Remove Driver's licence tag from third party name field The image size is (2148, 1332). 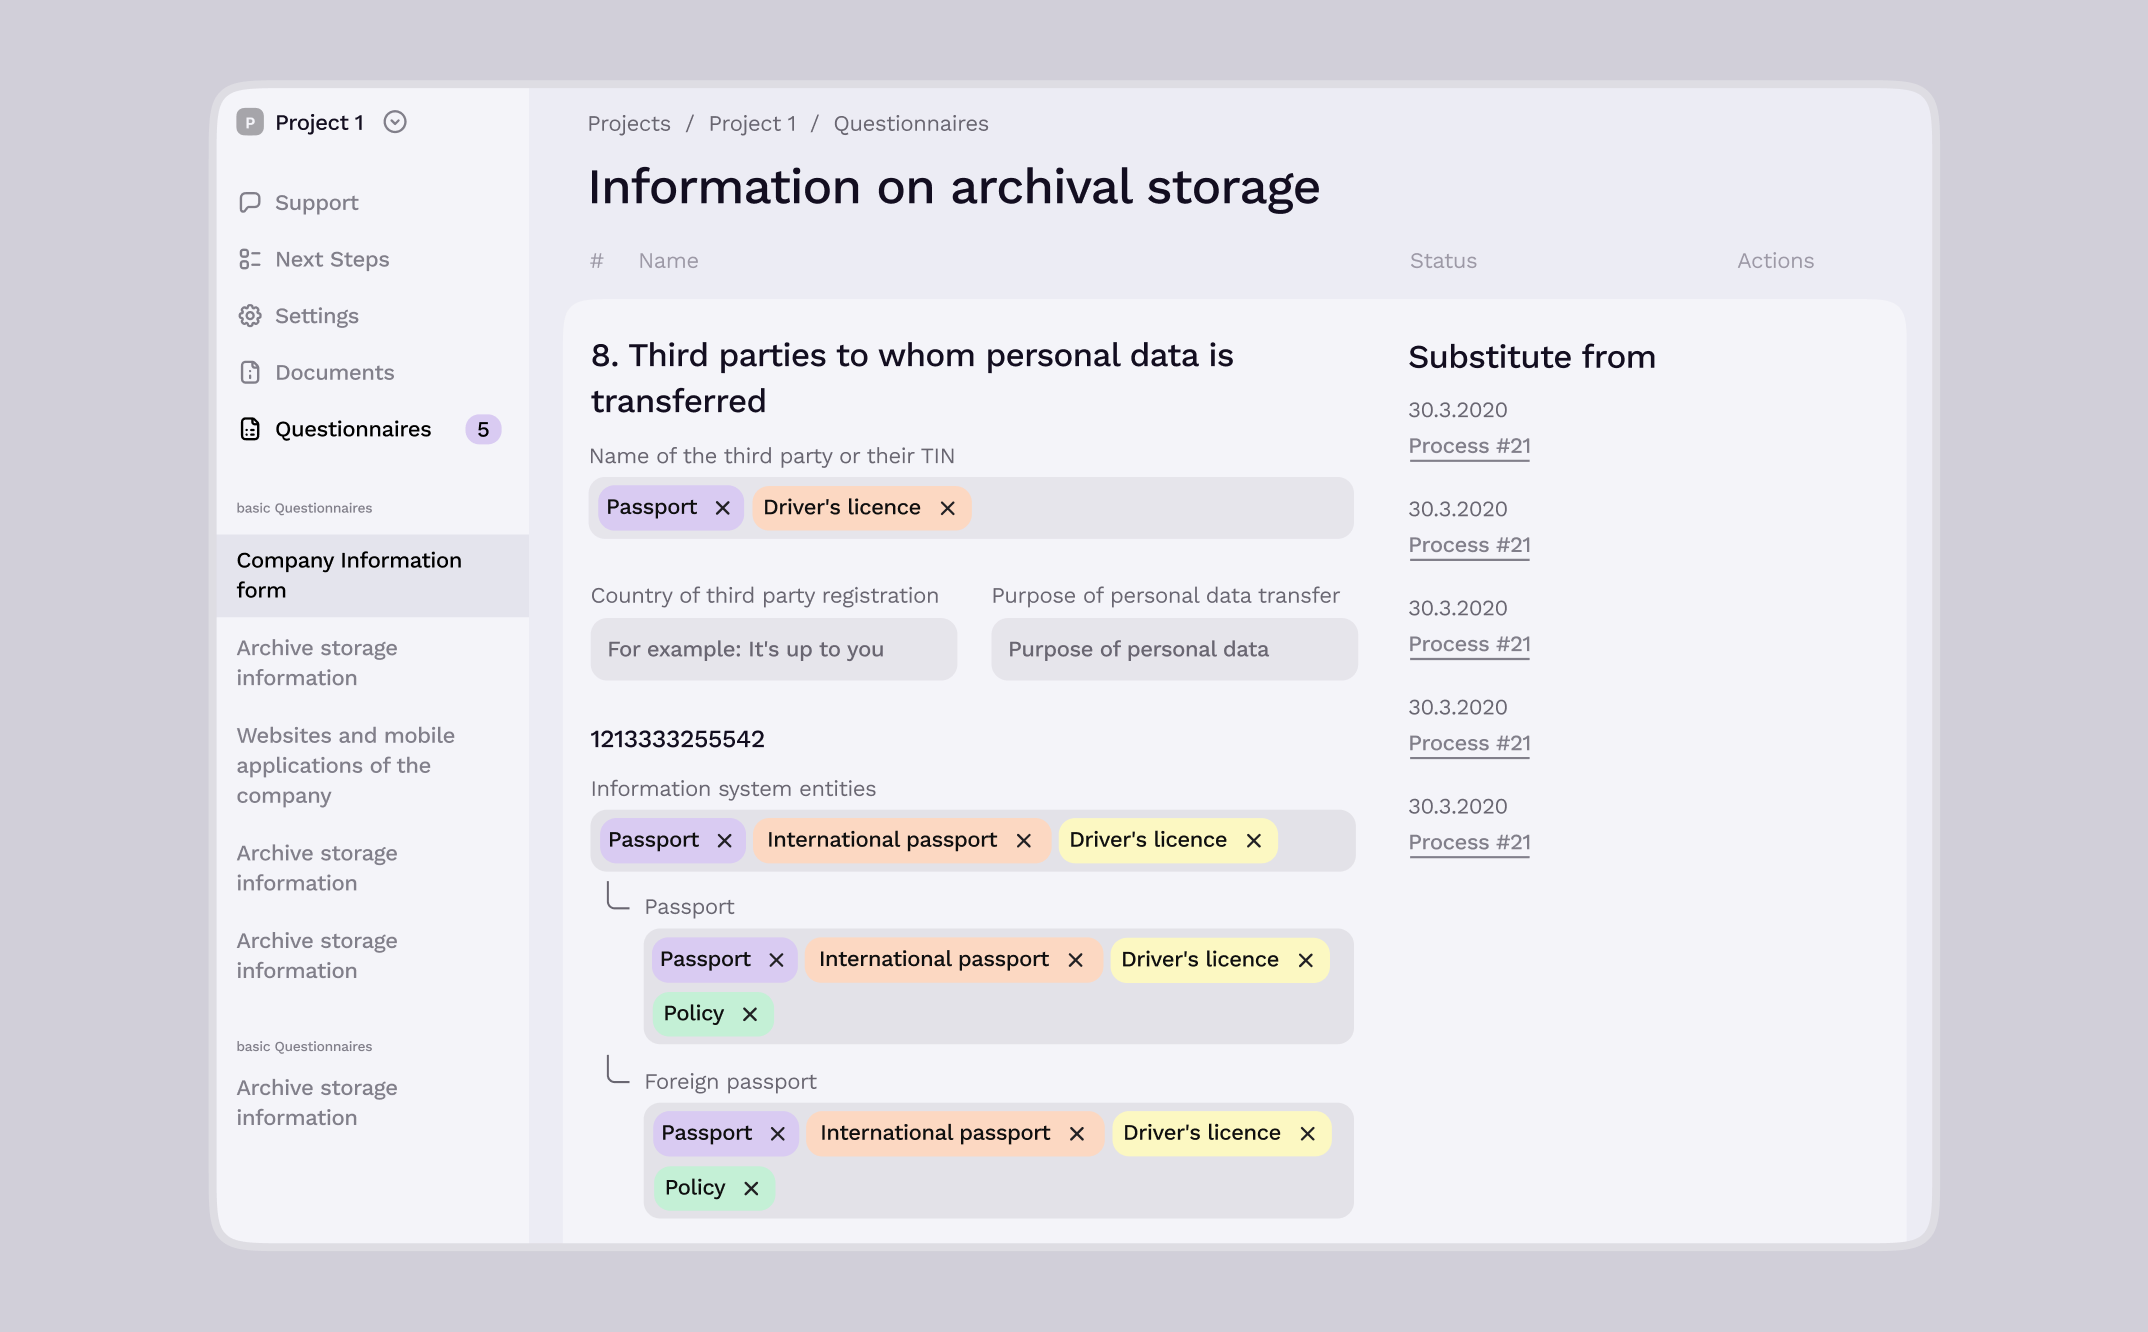(948, 508)
